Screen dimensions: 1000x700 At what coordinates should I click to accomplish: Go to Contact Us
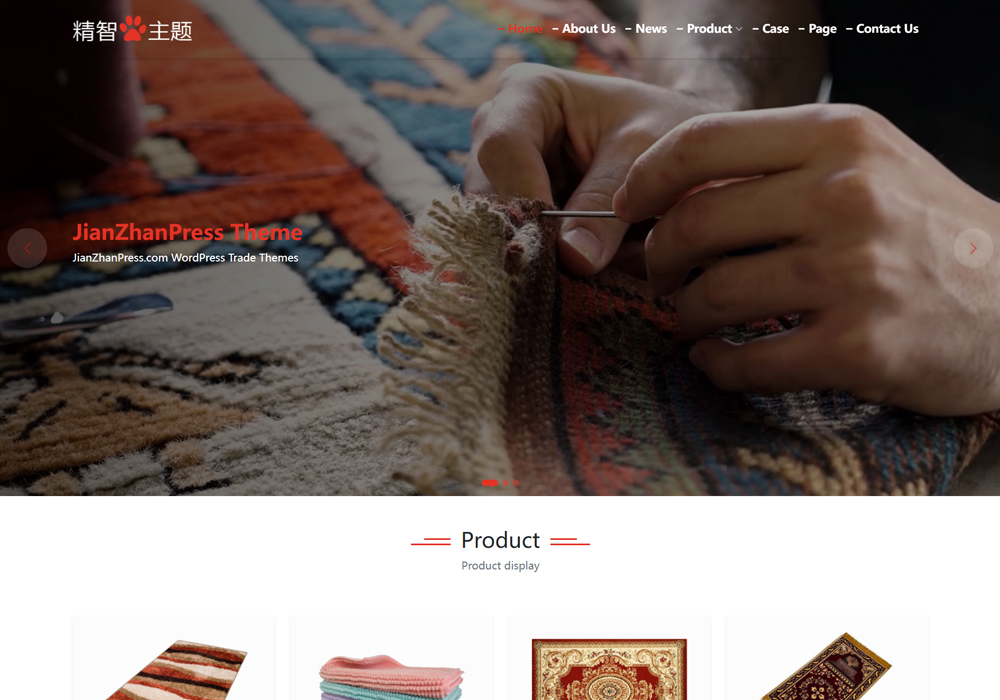[x=887, y=29]
